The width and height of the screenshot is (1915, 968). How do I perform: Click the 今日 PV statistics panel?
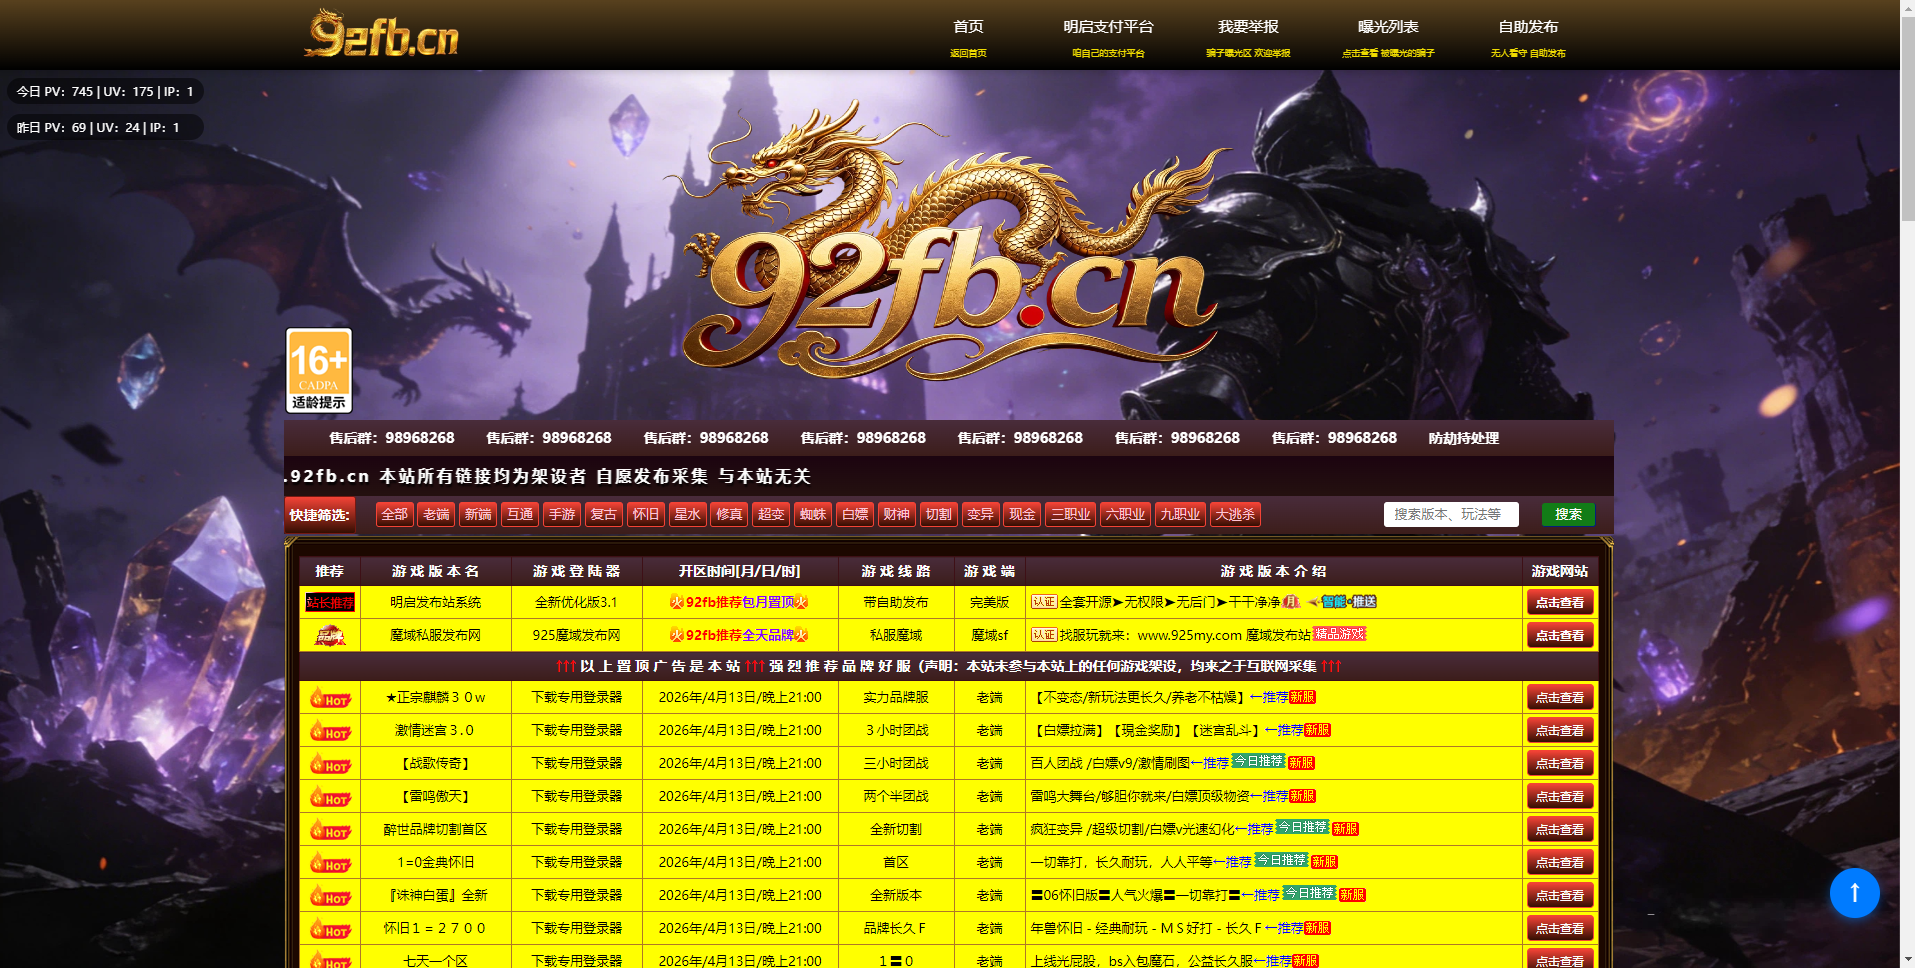[105, 90]
